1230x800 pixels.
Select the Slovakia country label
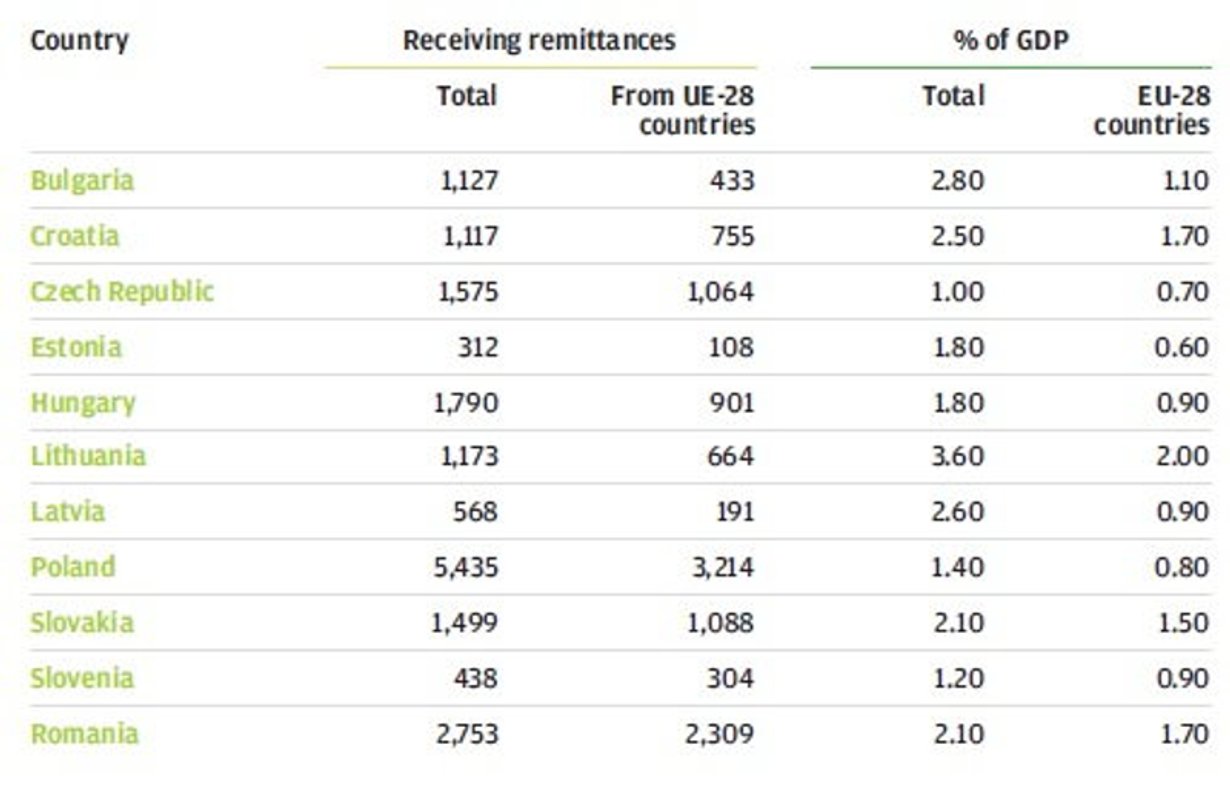tap(82, 623)
